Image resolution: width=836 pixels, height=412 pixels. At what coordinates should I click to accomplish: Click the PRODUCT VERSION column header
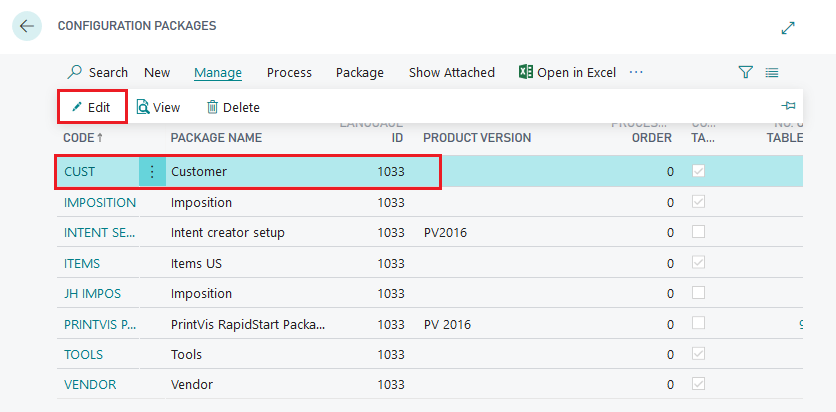tap(477, 138)
